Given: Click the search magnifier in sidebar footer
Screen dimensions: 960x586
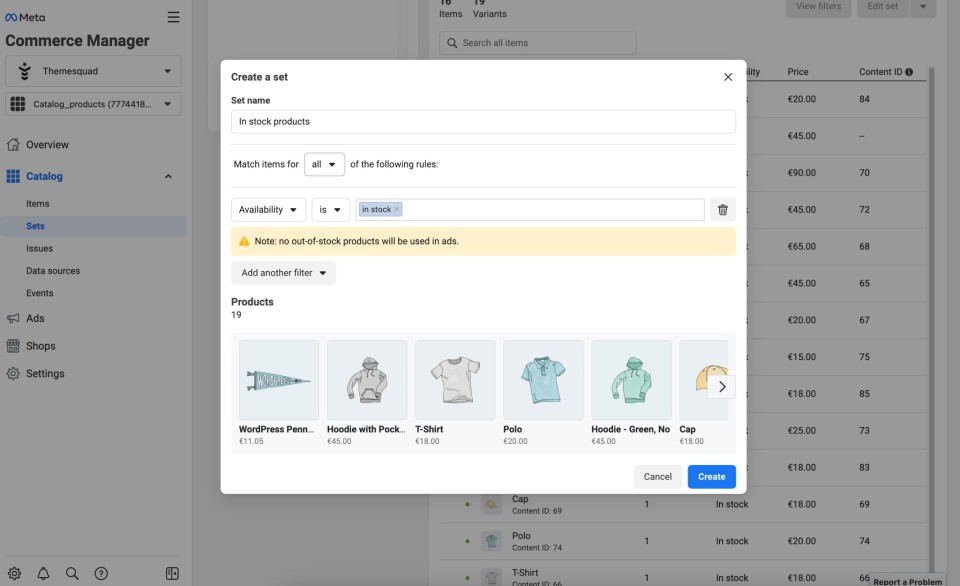Looking at the screenshot, I should tap(72, 573).
